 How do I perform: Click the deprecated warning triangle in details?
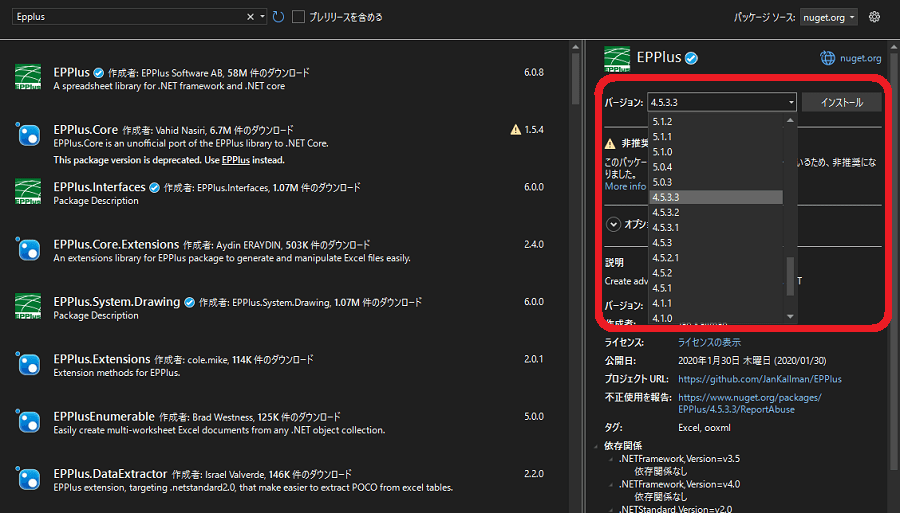pos(610,143)
